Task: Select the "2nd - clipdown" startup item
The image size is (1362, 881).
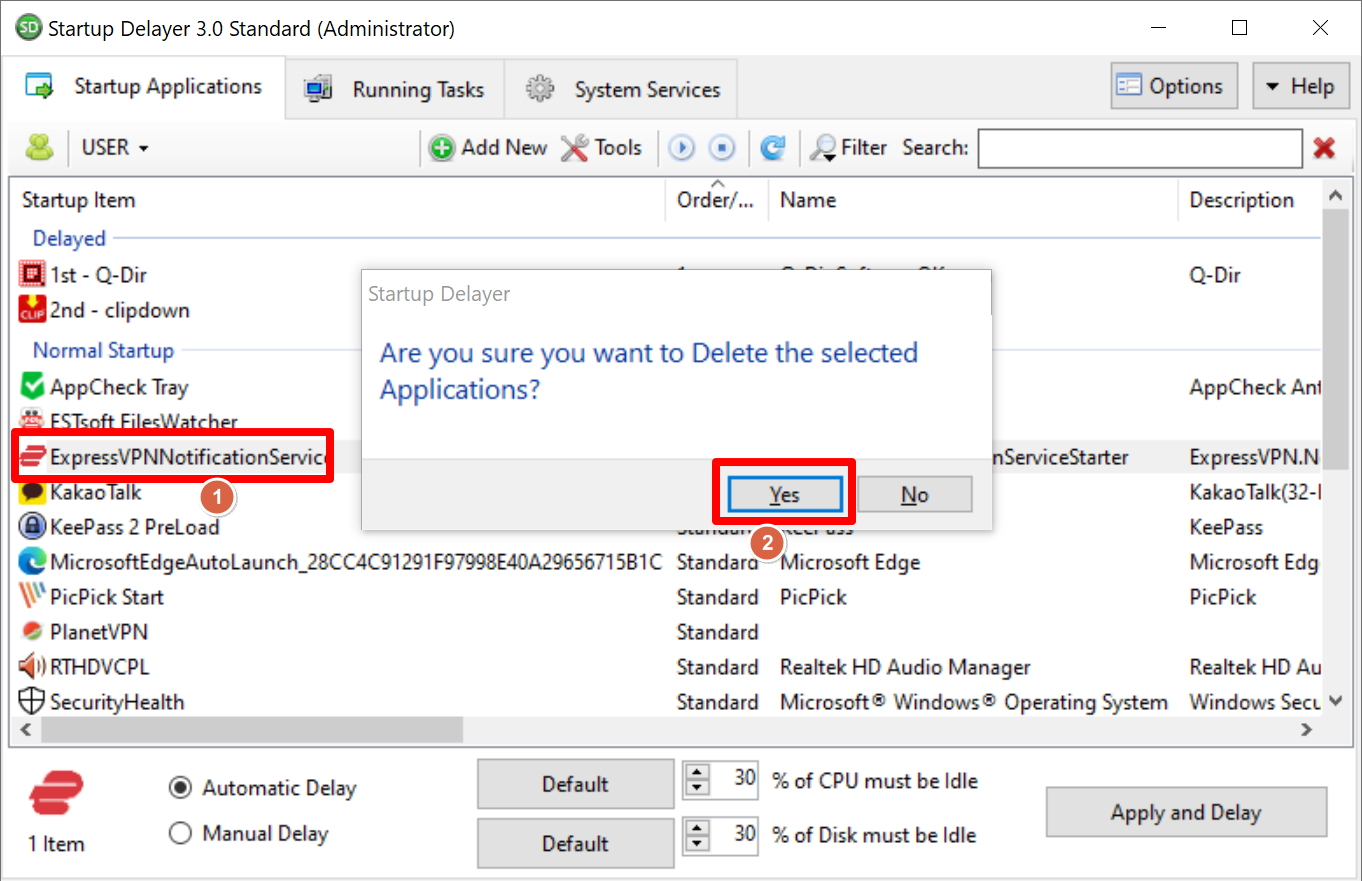Action: [120, 310]
